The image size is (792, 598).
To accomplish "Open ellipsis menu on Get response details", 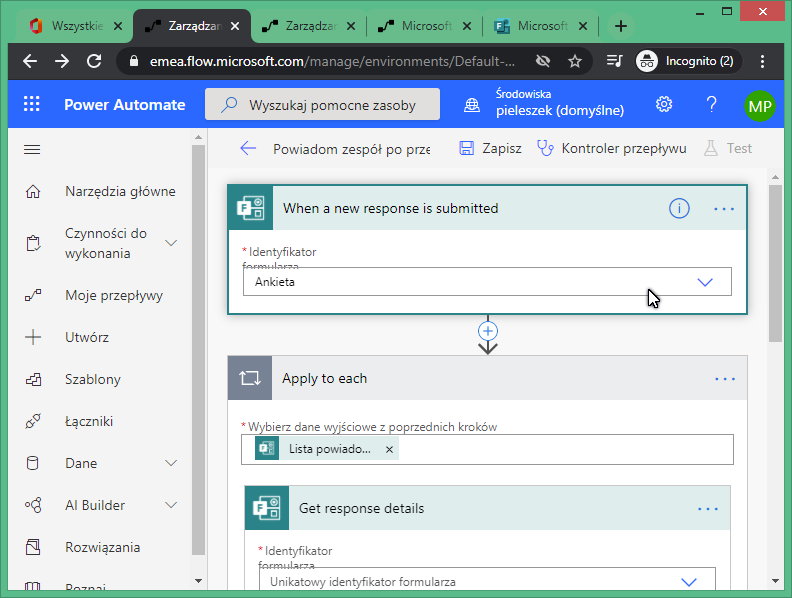I will coord(708,509).
